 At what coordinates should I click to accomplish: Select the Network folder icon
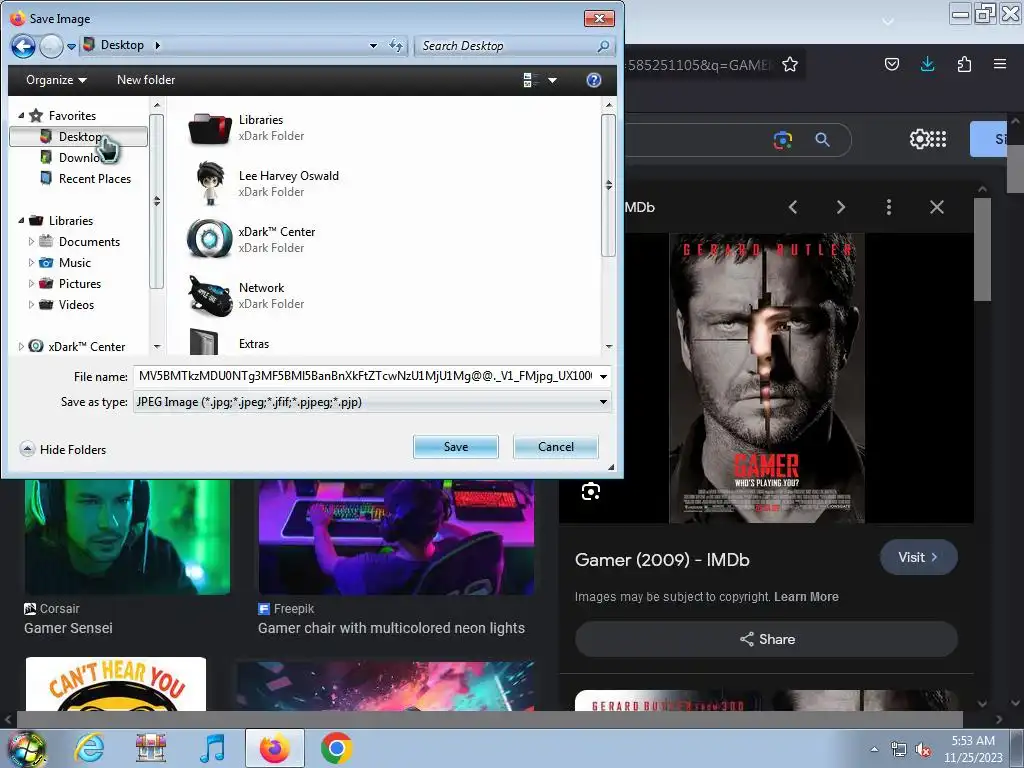(x=210, y=295)
